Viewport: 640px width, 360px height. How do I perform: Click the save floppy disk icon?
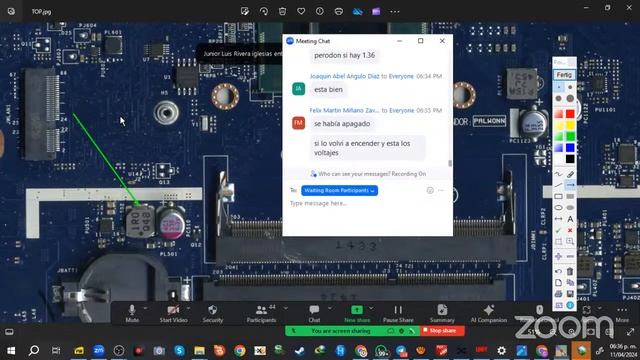(x=570, y=294)
